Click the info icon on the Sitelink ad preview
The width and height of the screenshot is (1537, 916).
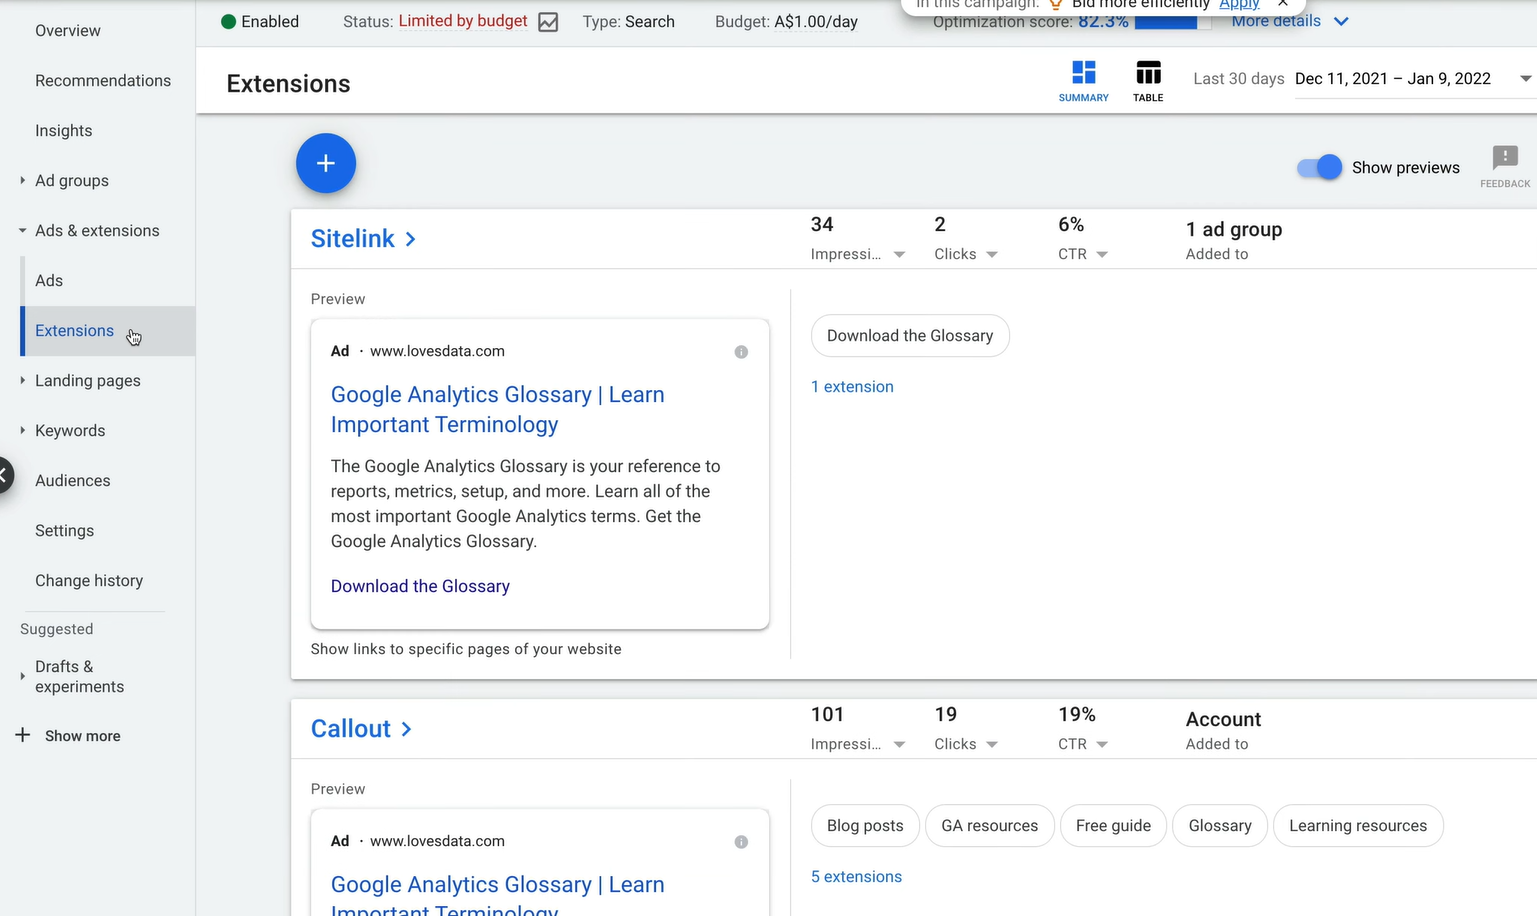pos(741,351)
